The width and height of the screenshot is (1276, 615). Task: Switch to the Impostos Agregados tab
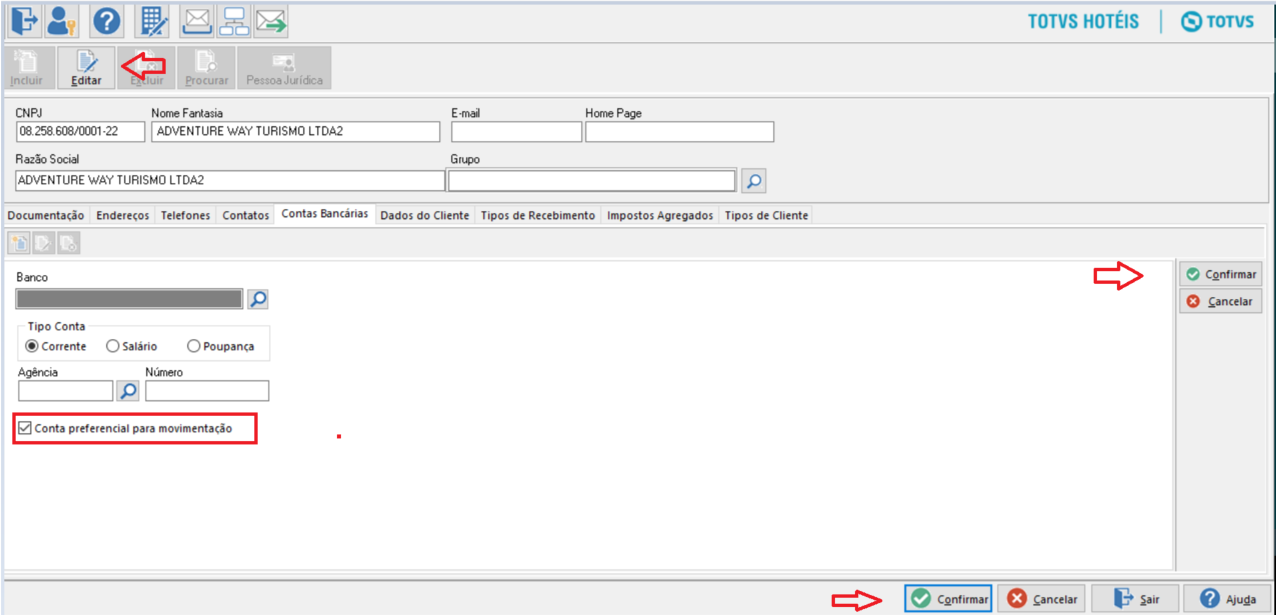pos(660,215)
